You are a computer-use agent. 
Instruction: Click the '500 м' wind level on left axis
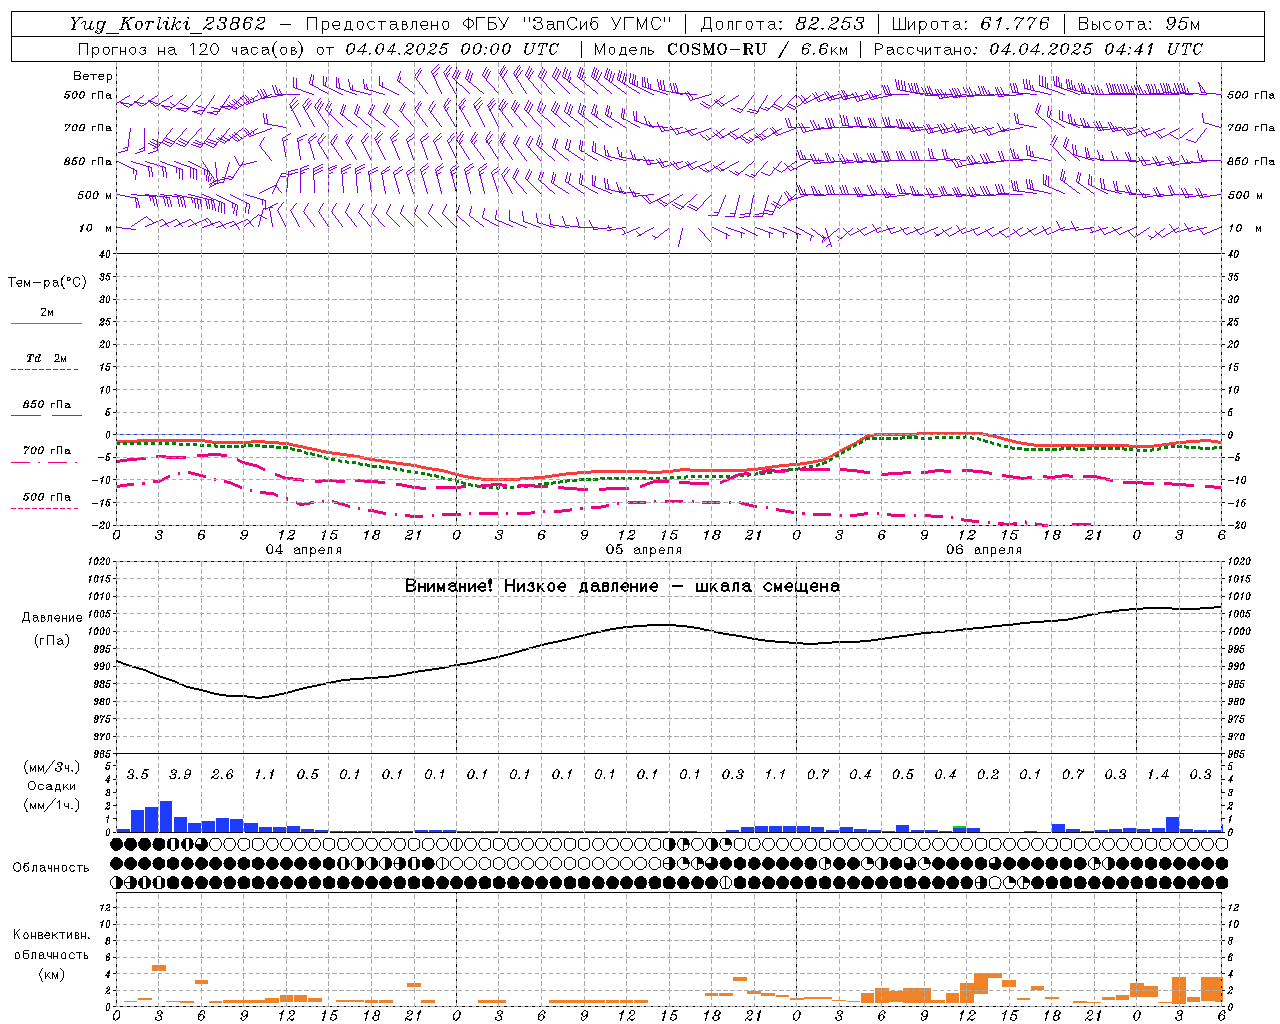[94, 195]
